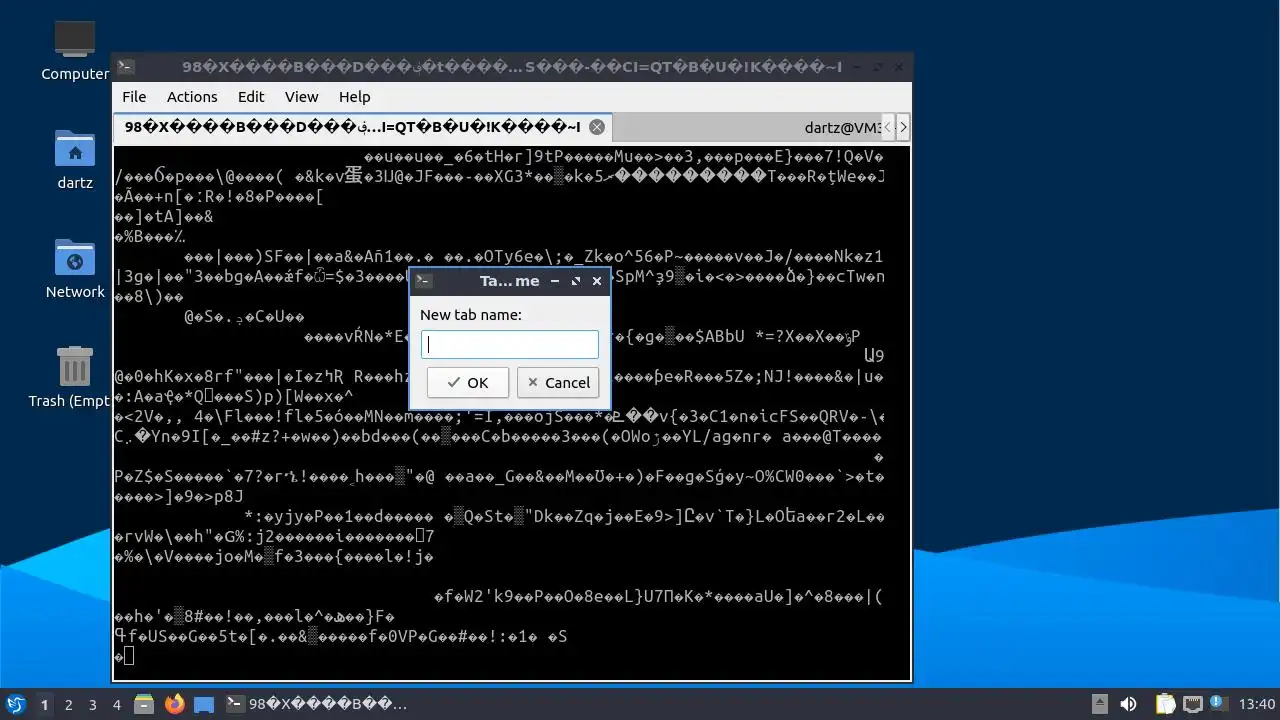Image resolution: width=1280 pixels, height=720 pixels.
Task: Launch Firefox from the panel
Action: click(175, 704)
